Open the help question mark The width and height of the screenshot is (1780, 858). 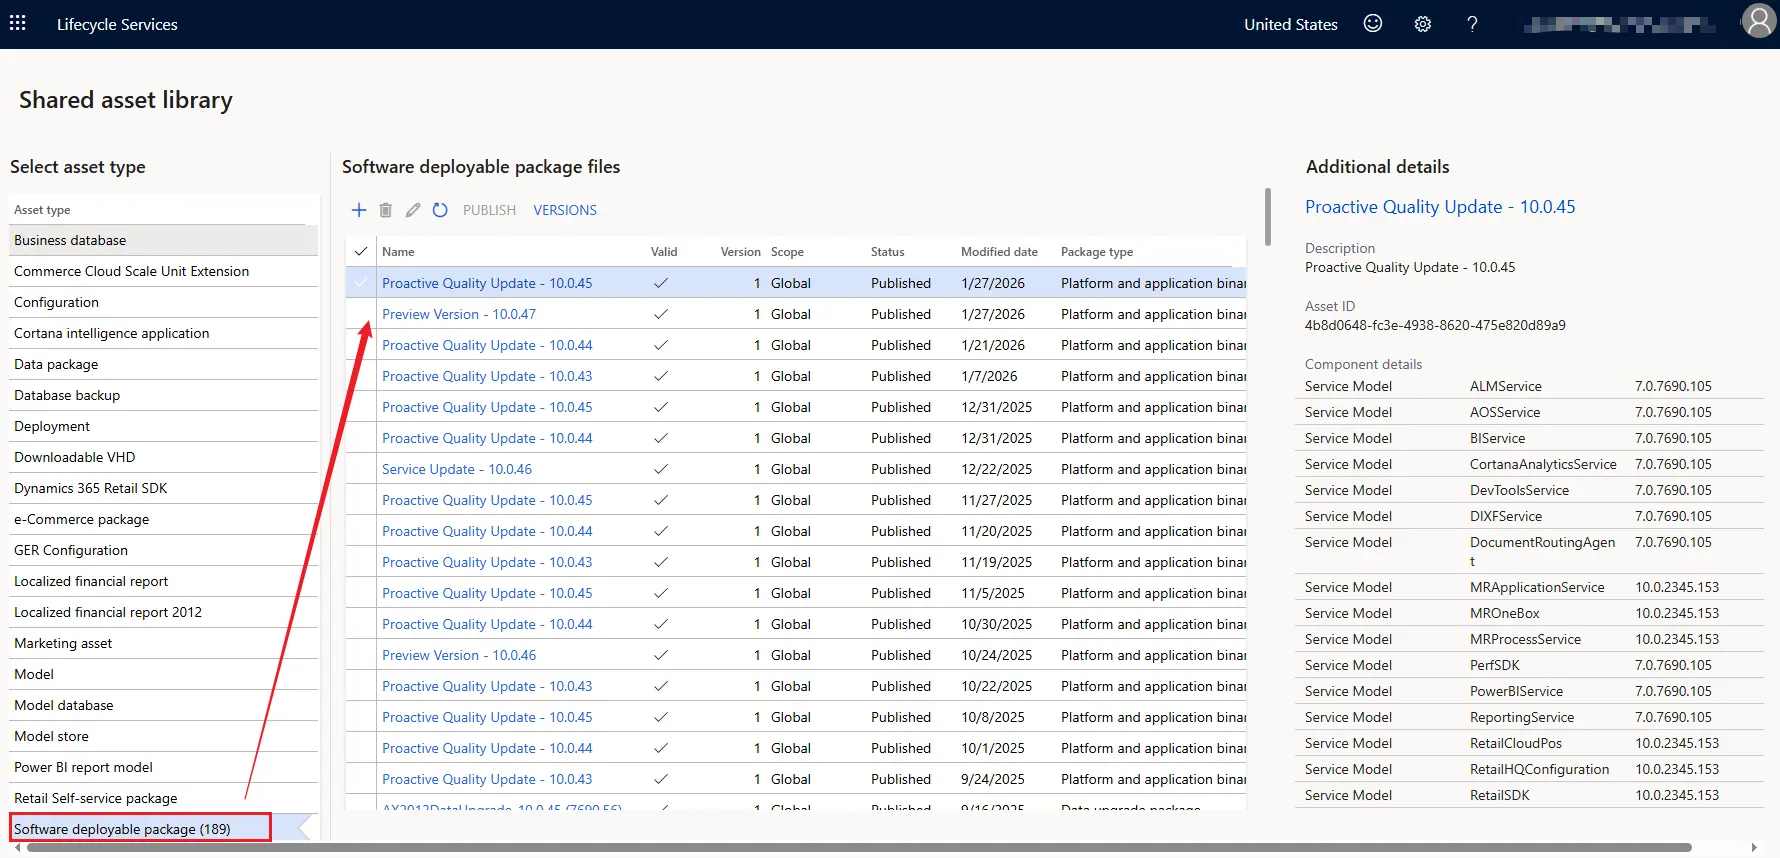click(1472, 24)
